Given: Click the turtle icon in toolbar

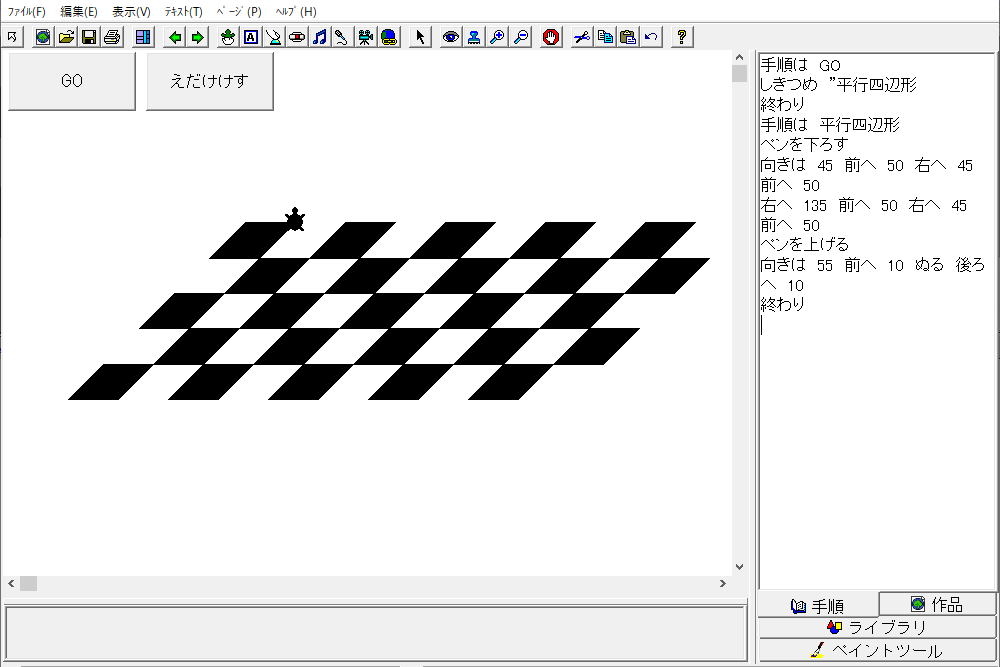Looking at the screenshot, I should pos(228,37).
